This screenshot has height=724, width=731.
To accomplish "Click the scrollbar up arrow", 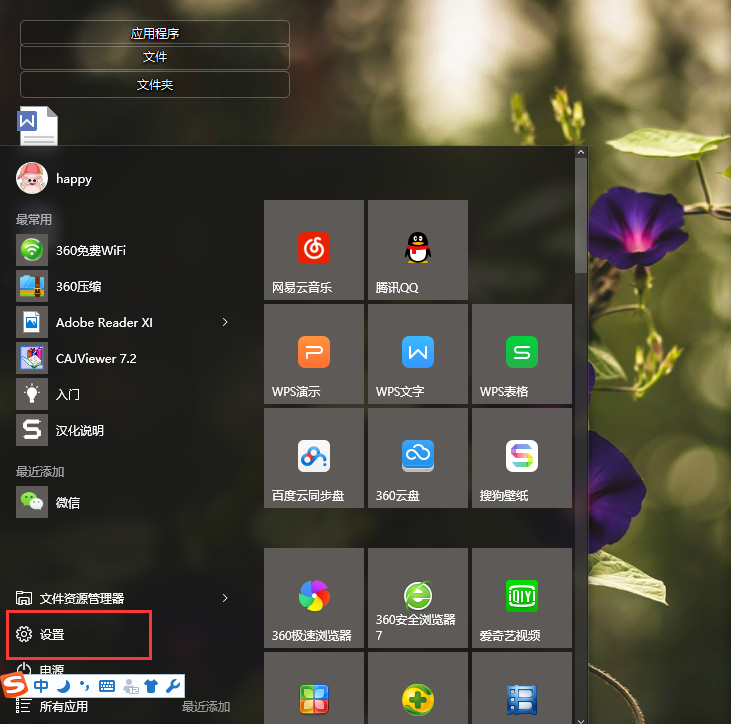I will click(580, 152).
